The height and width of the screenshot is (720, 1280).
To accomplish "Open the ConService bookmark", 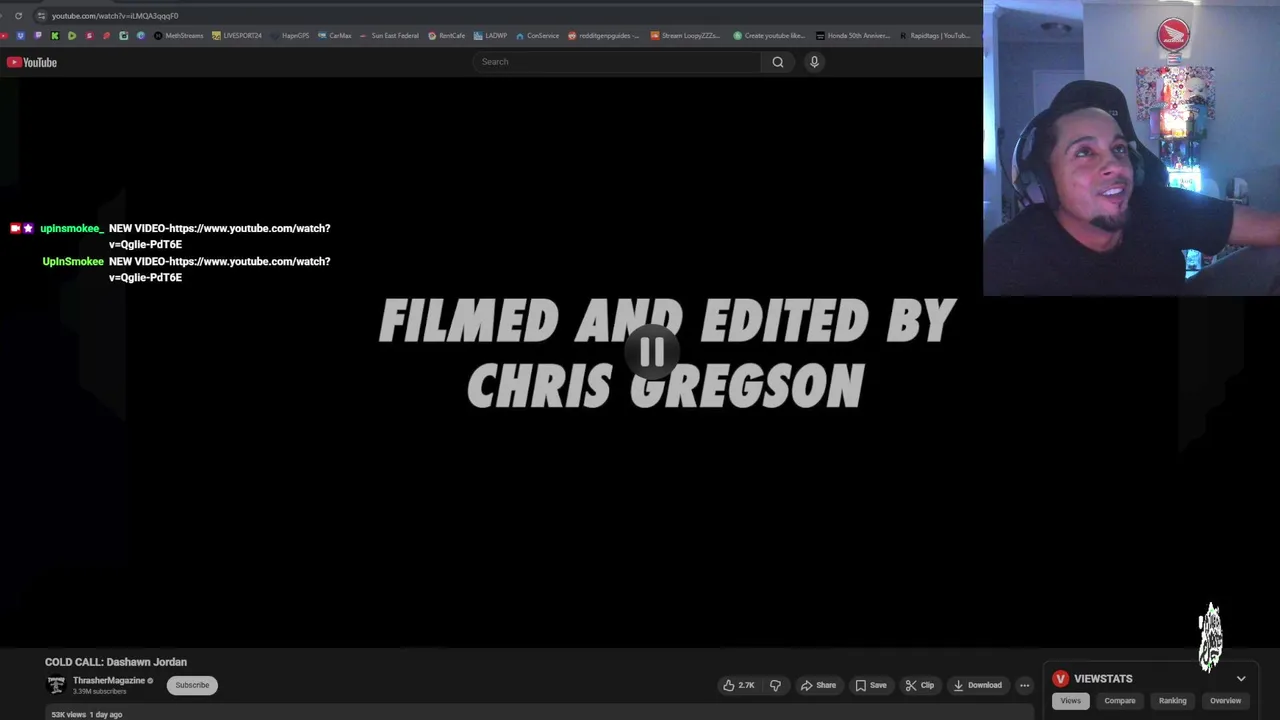I will point(537,36).
